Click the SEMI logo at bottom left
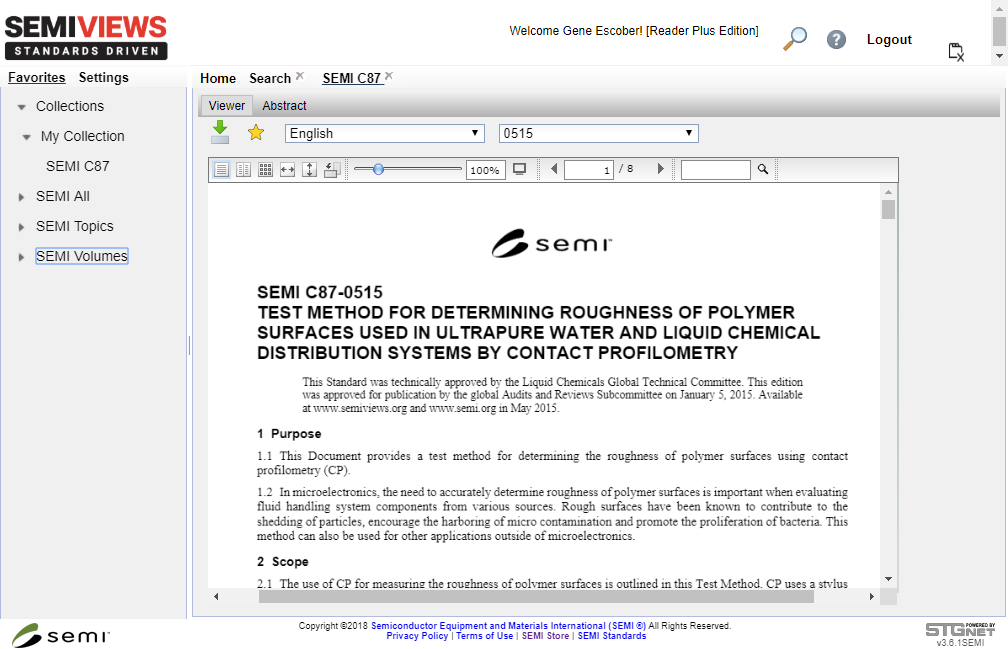The width and height of the screenshot is (1008, 649). coord(60,636)
